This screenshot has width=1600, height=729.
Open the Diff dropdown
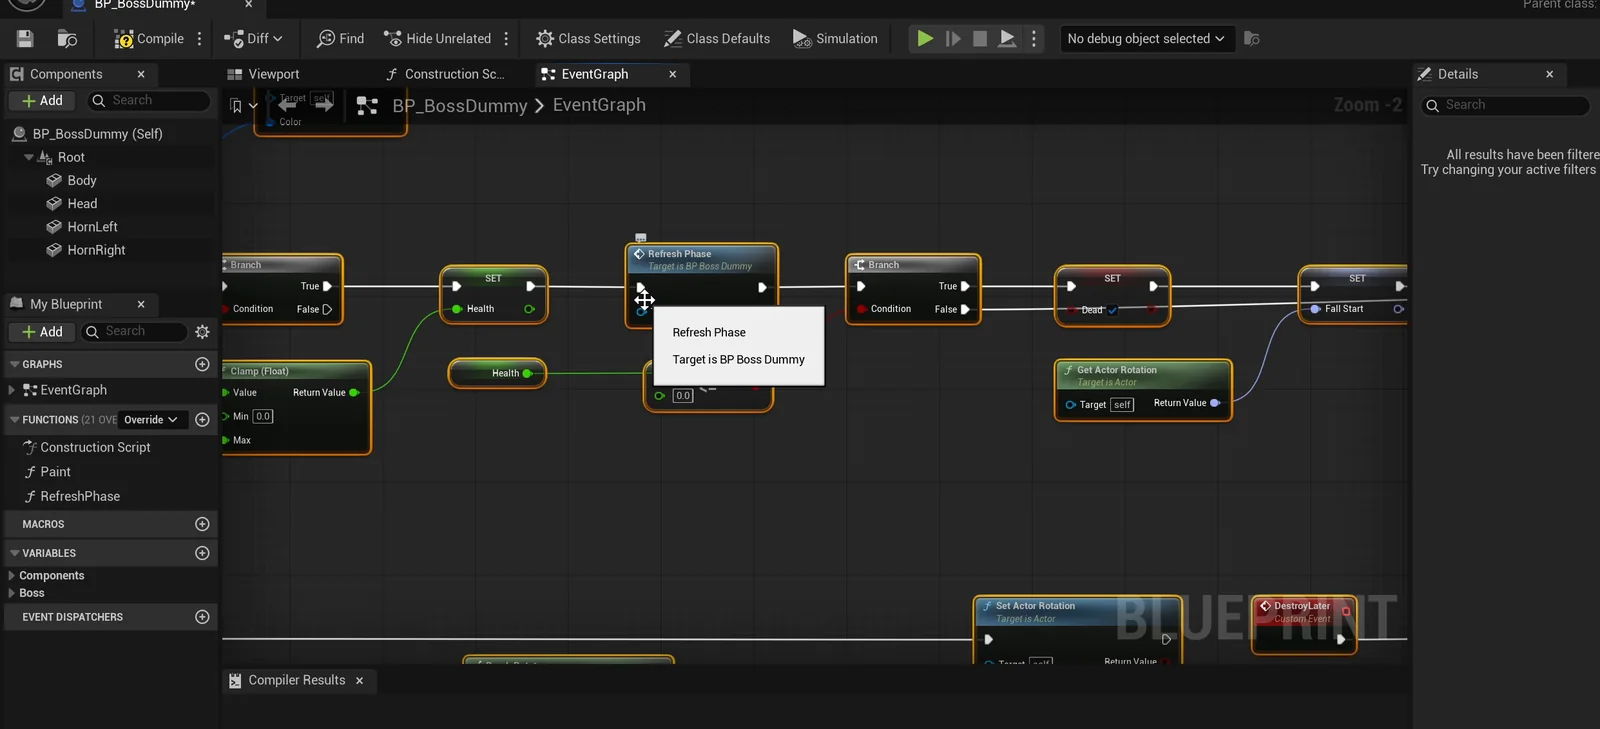coord(253,39)
